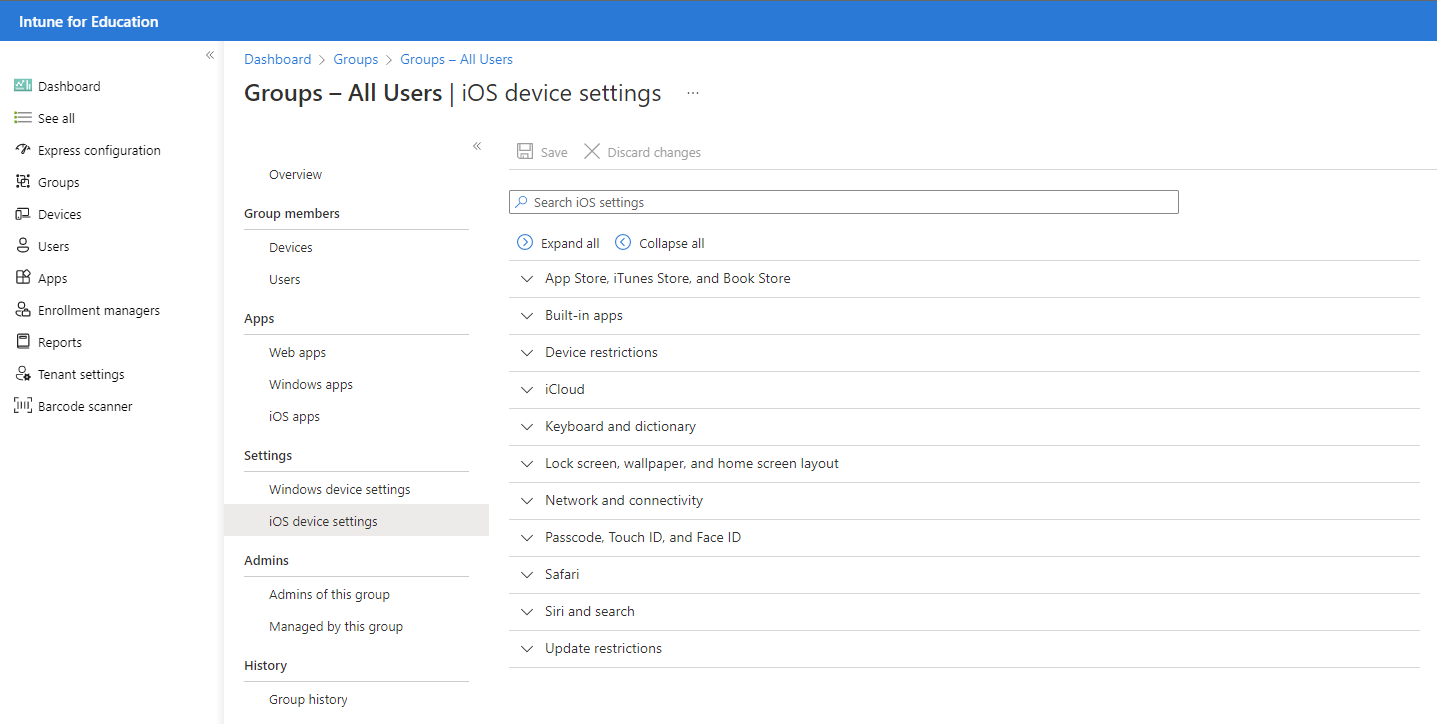Select the Groups icon in sidebar

[23, 182]
